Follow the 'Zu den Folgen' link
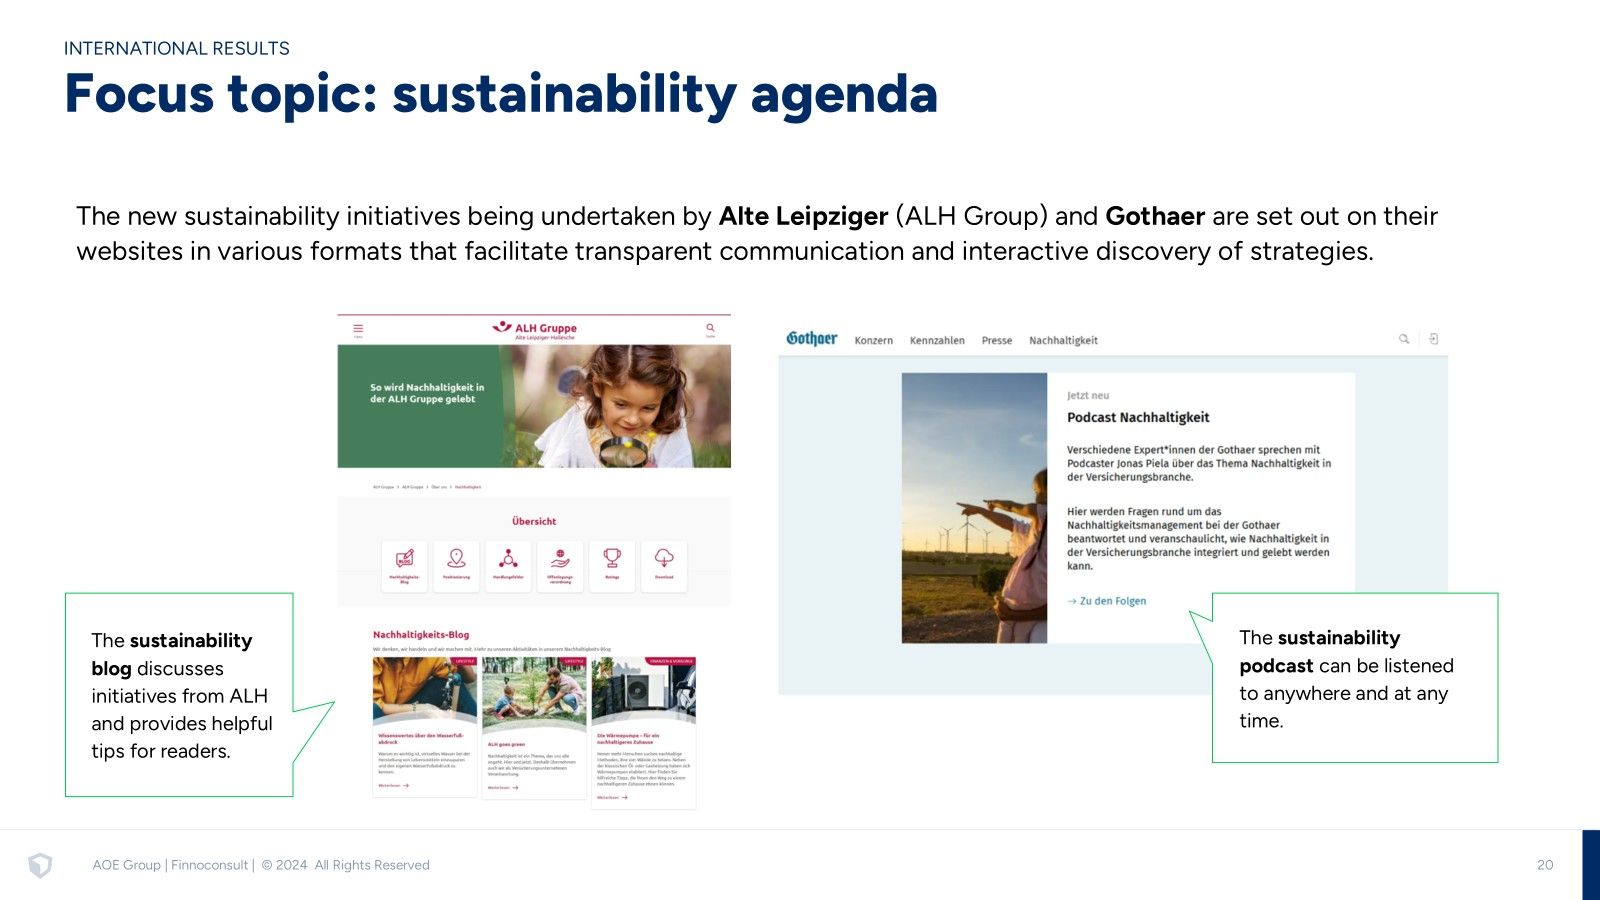The height and width of the screenshot is (900, 1600). (x=1107, y=601)
